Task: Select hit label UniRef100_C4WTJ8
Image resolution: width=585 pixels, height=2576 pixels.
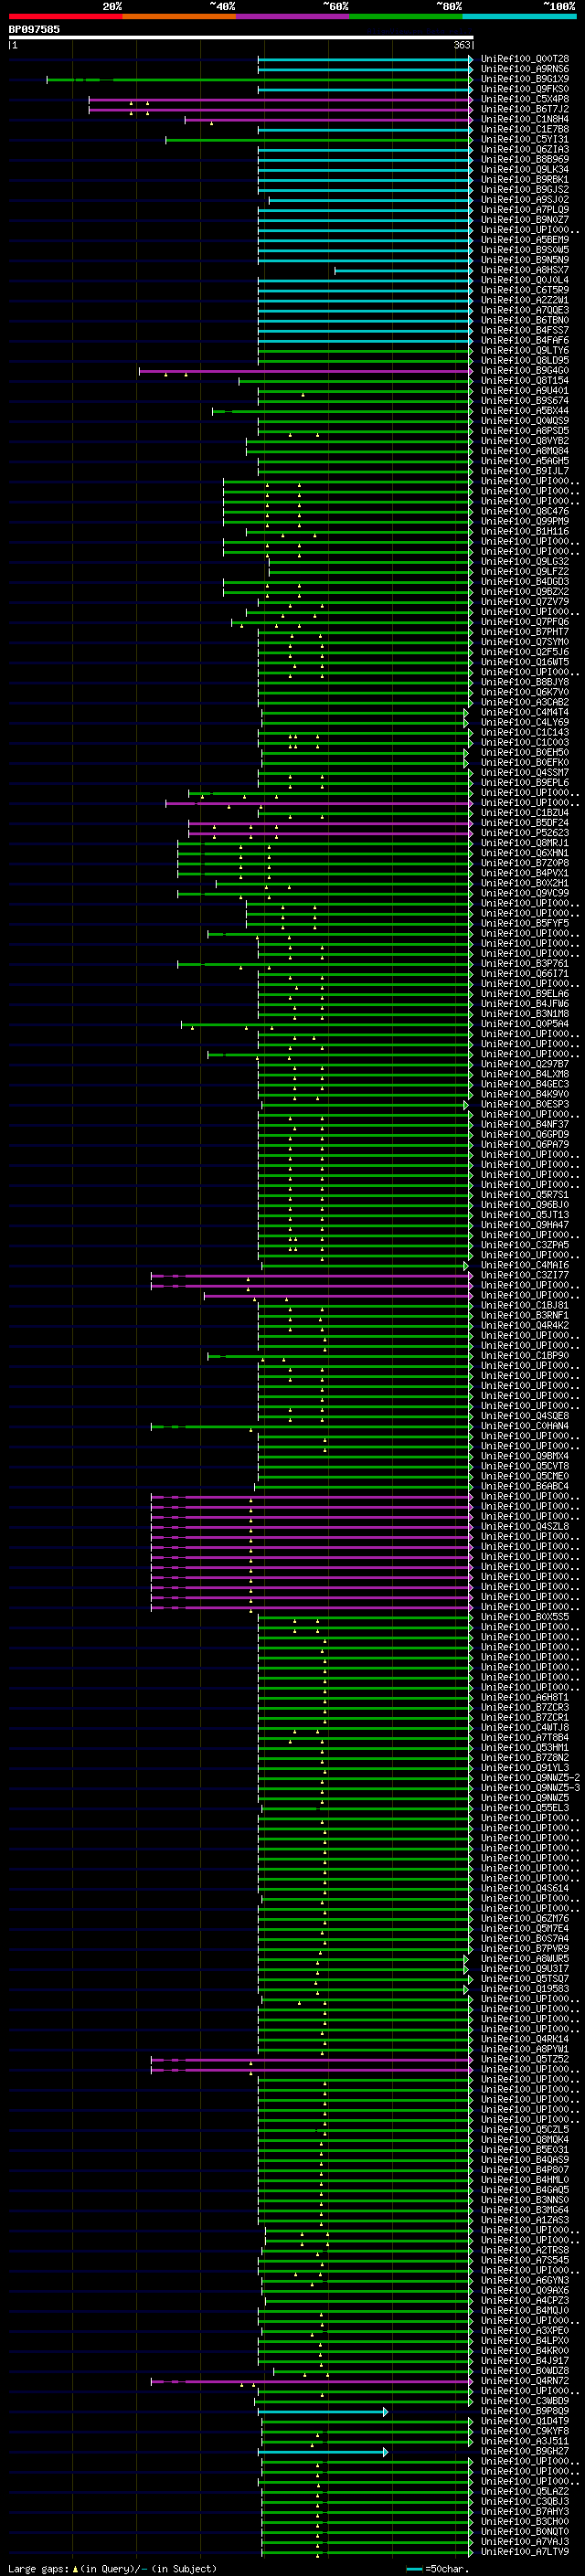Action: [x=525, y=1727]
